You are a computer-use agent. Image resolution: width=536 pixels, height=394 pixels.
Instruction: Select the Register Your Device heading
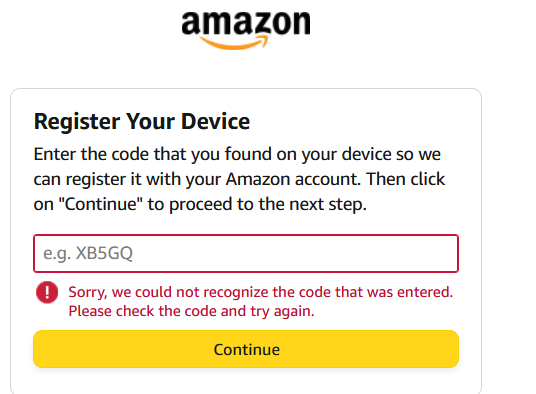pyautogui.click(x=142, y=122)
